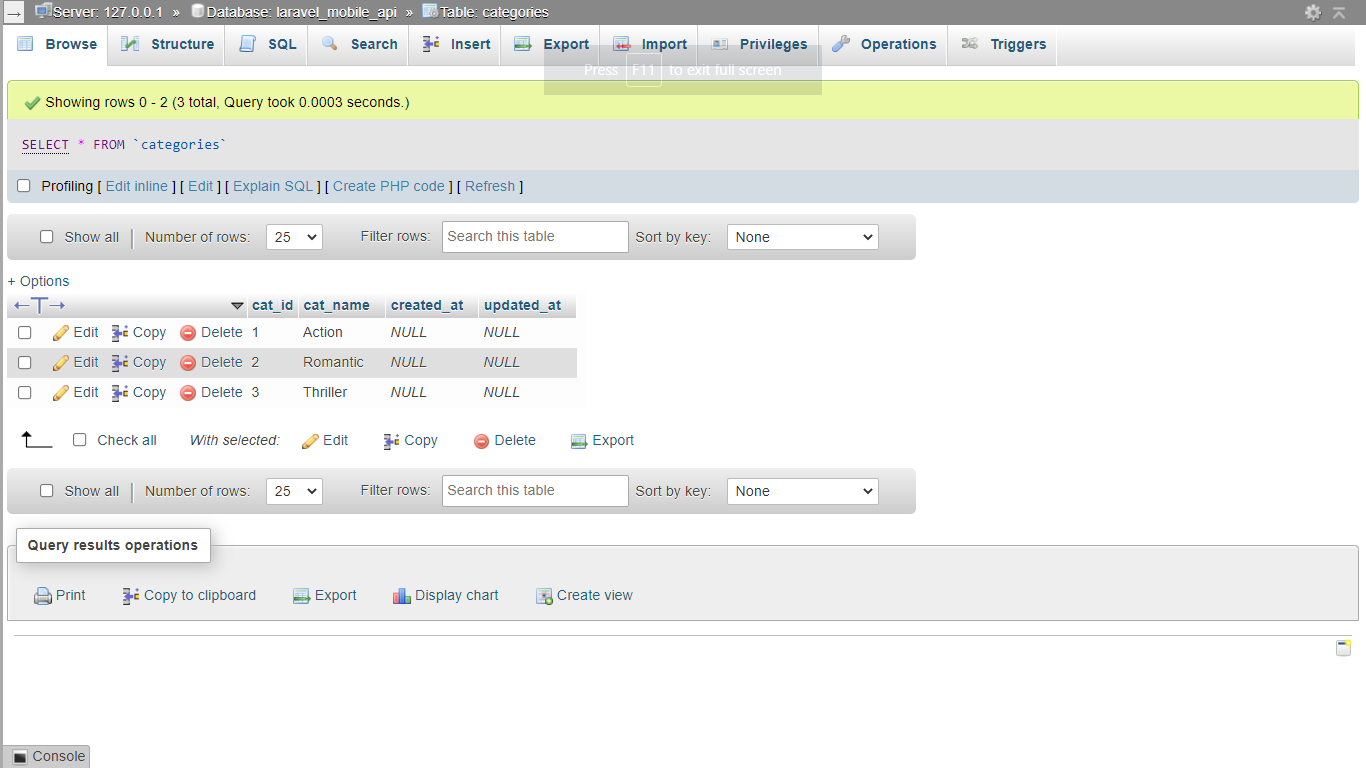
Task: Click the Display chart icon
Action: (402, 596)
